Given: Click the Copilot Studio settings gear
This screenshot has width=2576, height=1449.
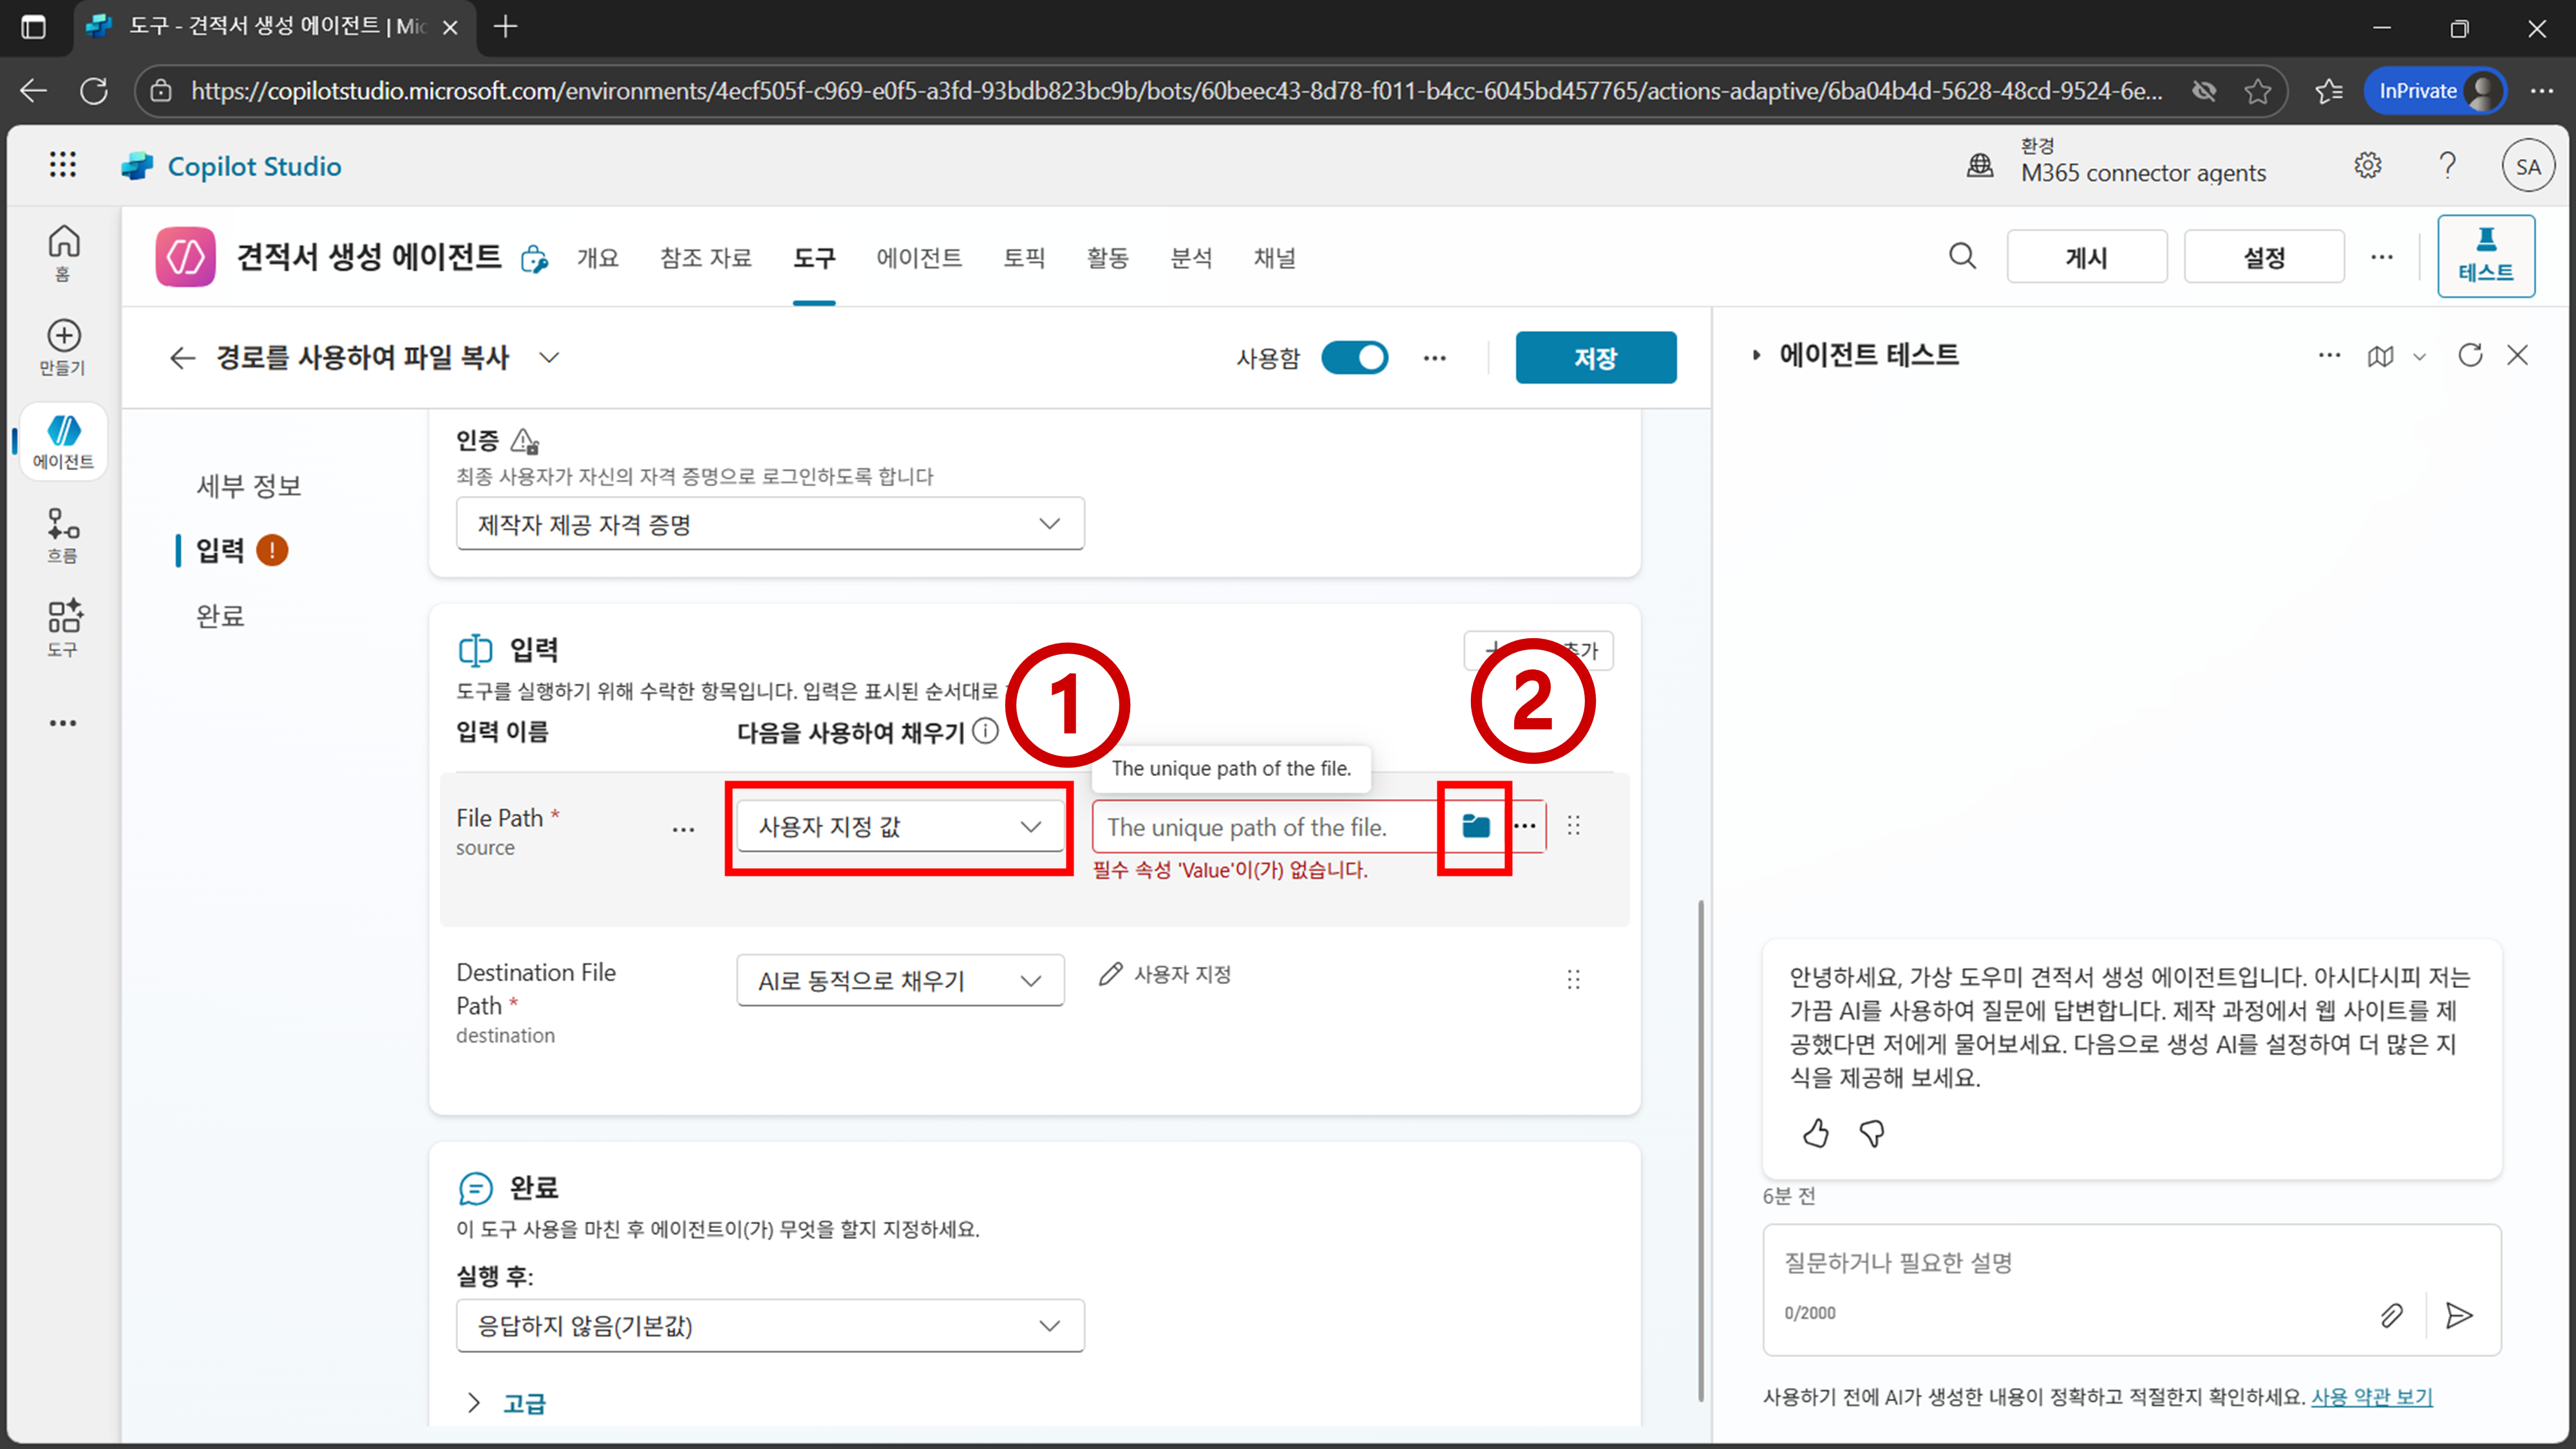Looking at the screenshot, I should pyautogui.click(x=2367, y=166).
